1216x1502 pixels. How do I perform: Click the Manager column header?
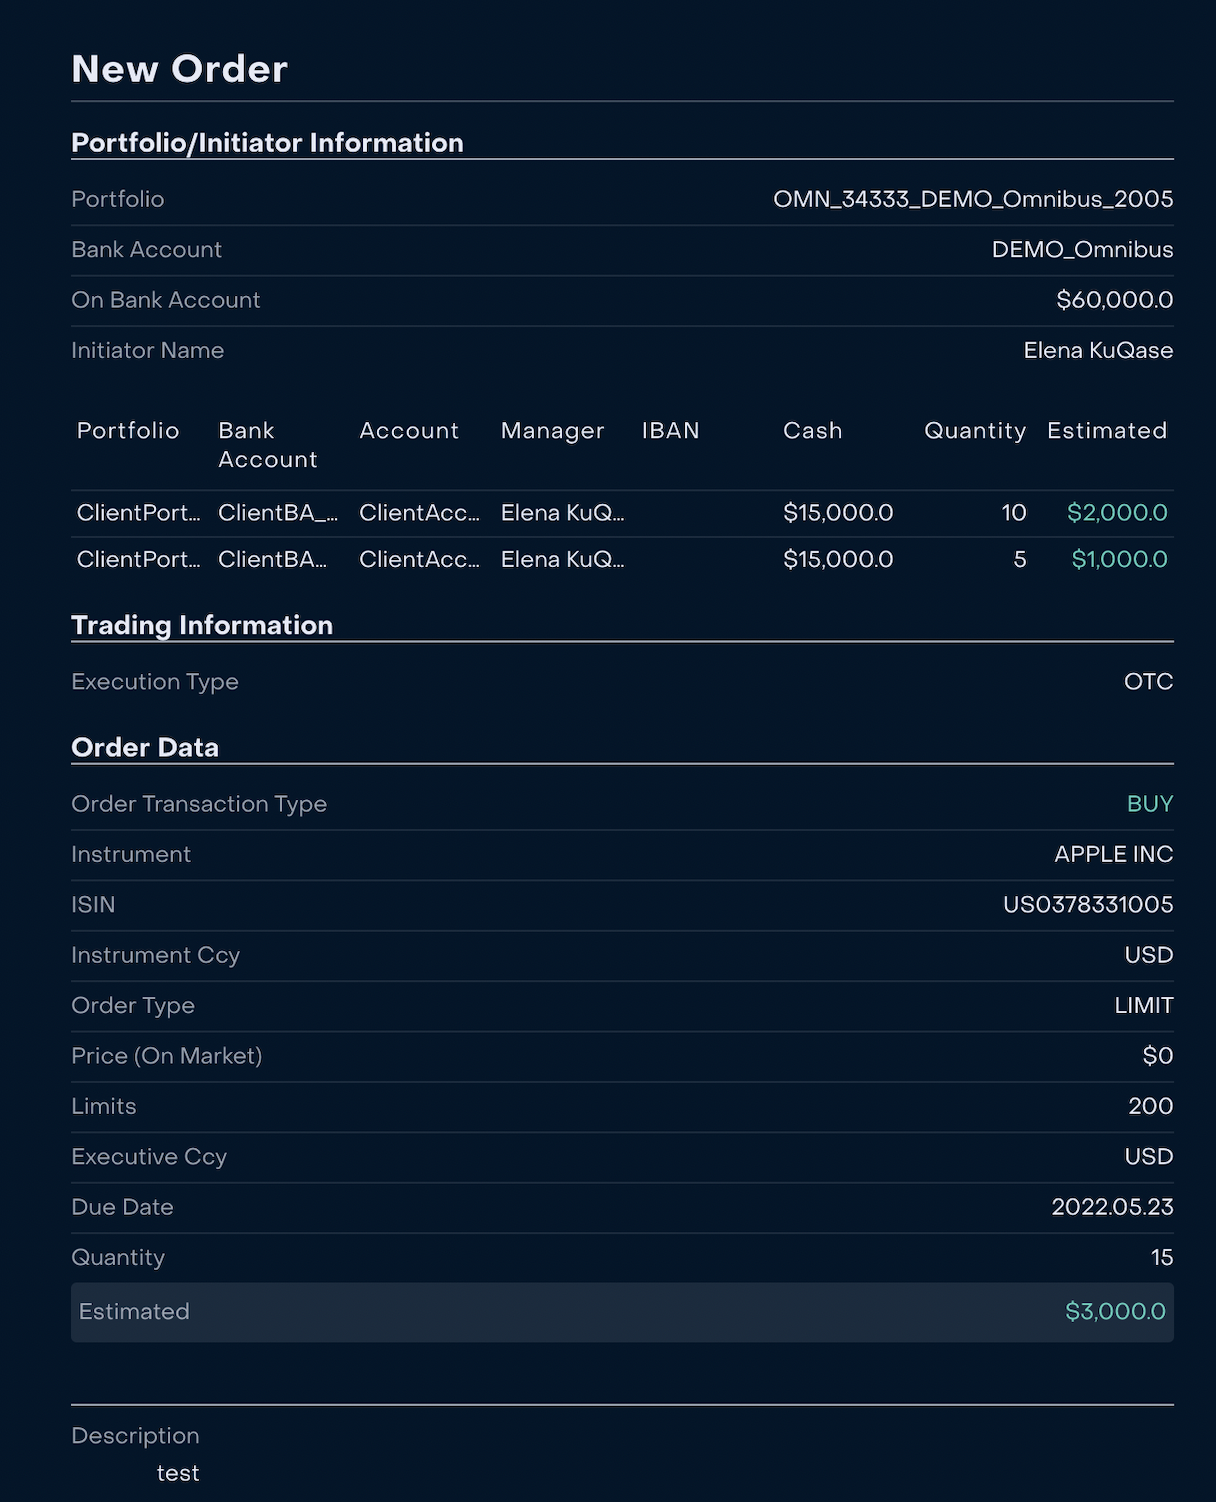point(552,431)
